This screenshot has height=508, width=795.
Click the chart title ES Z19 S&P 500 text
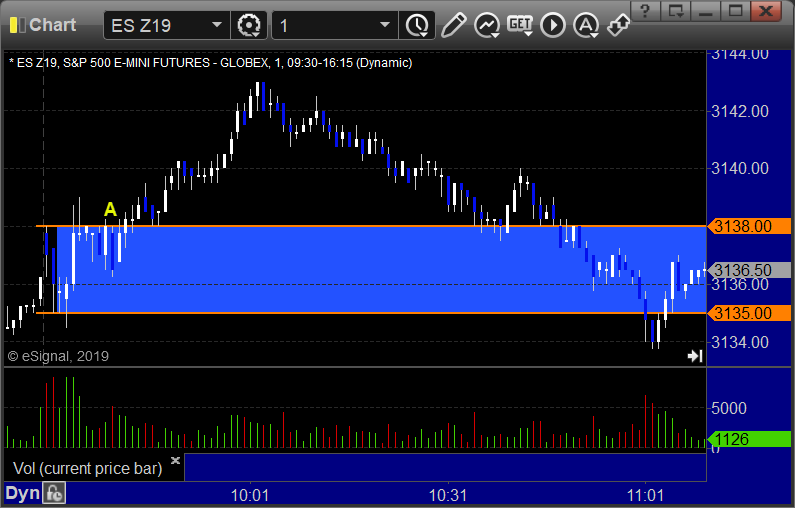(210, 63)
